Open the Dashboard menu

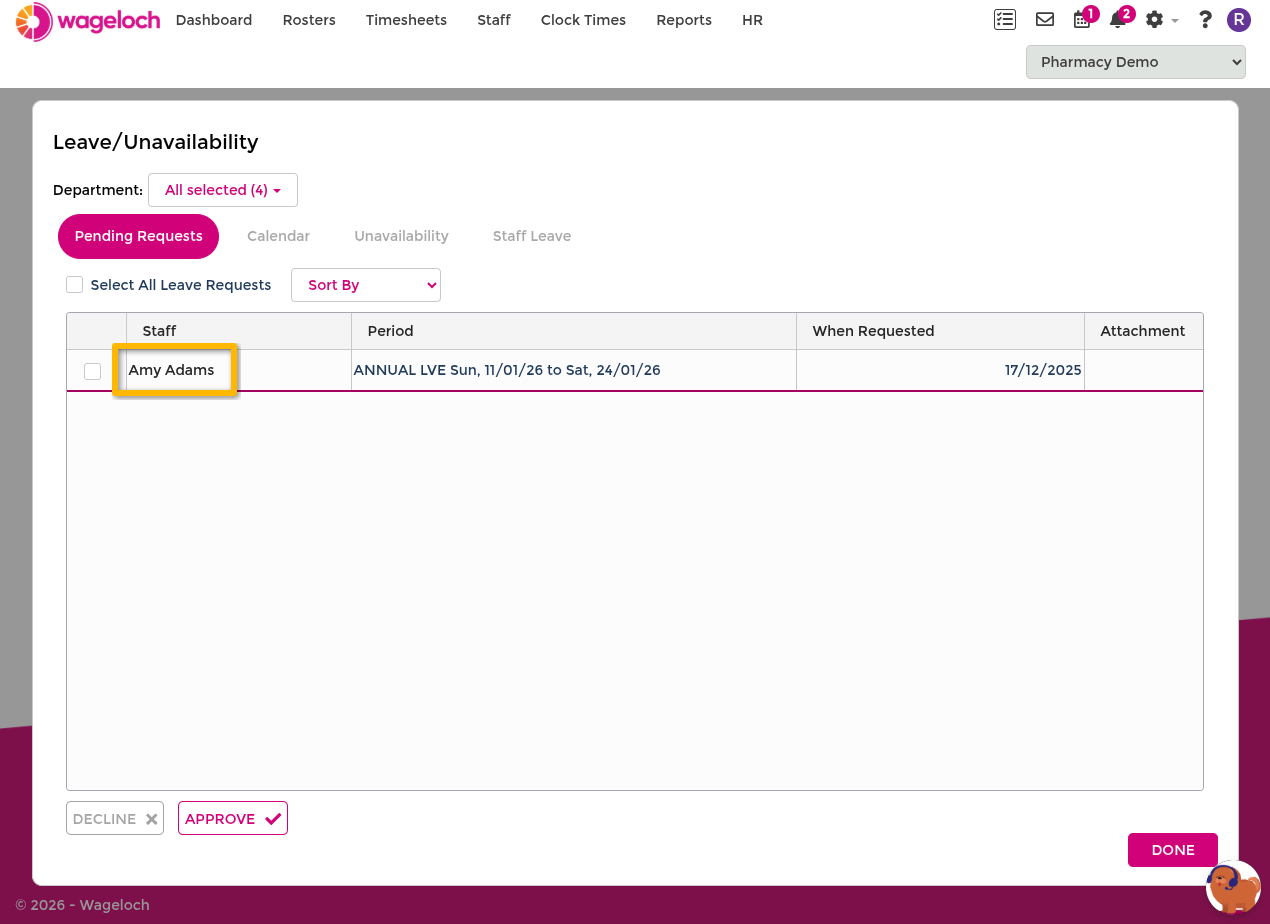(x=214, y=20)
